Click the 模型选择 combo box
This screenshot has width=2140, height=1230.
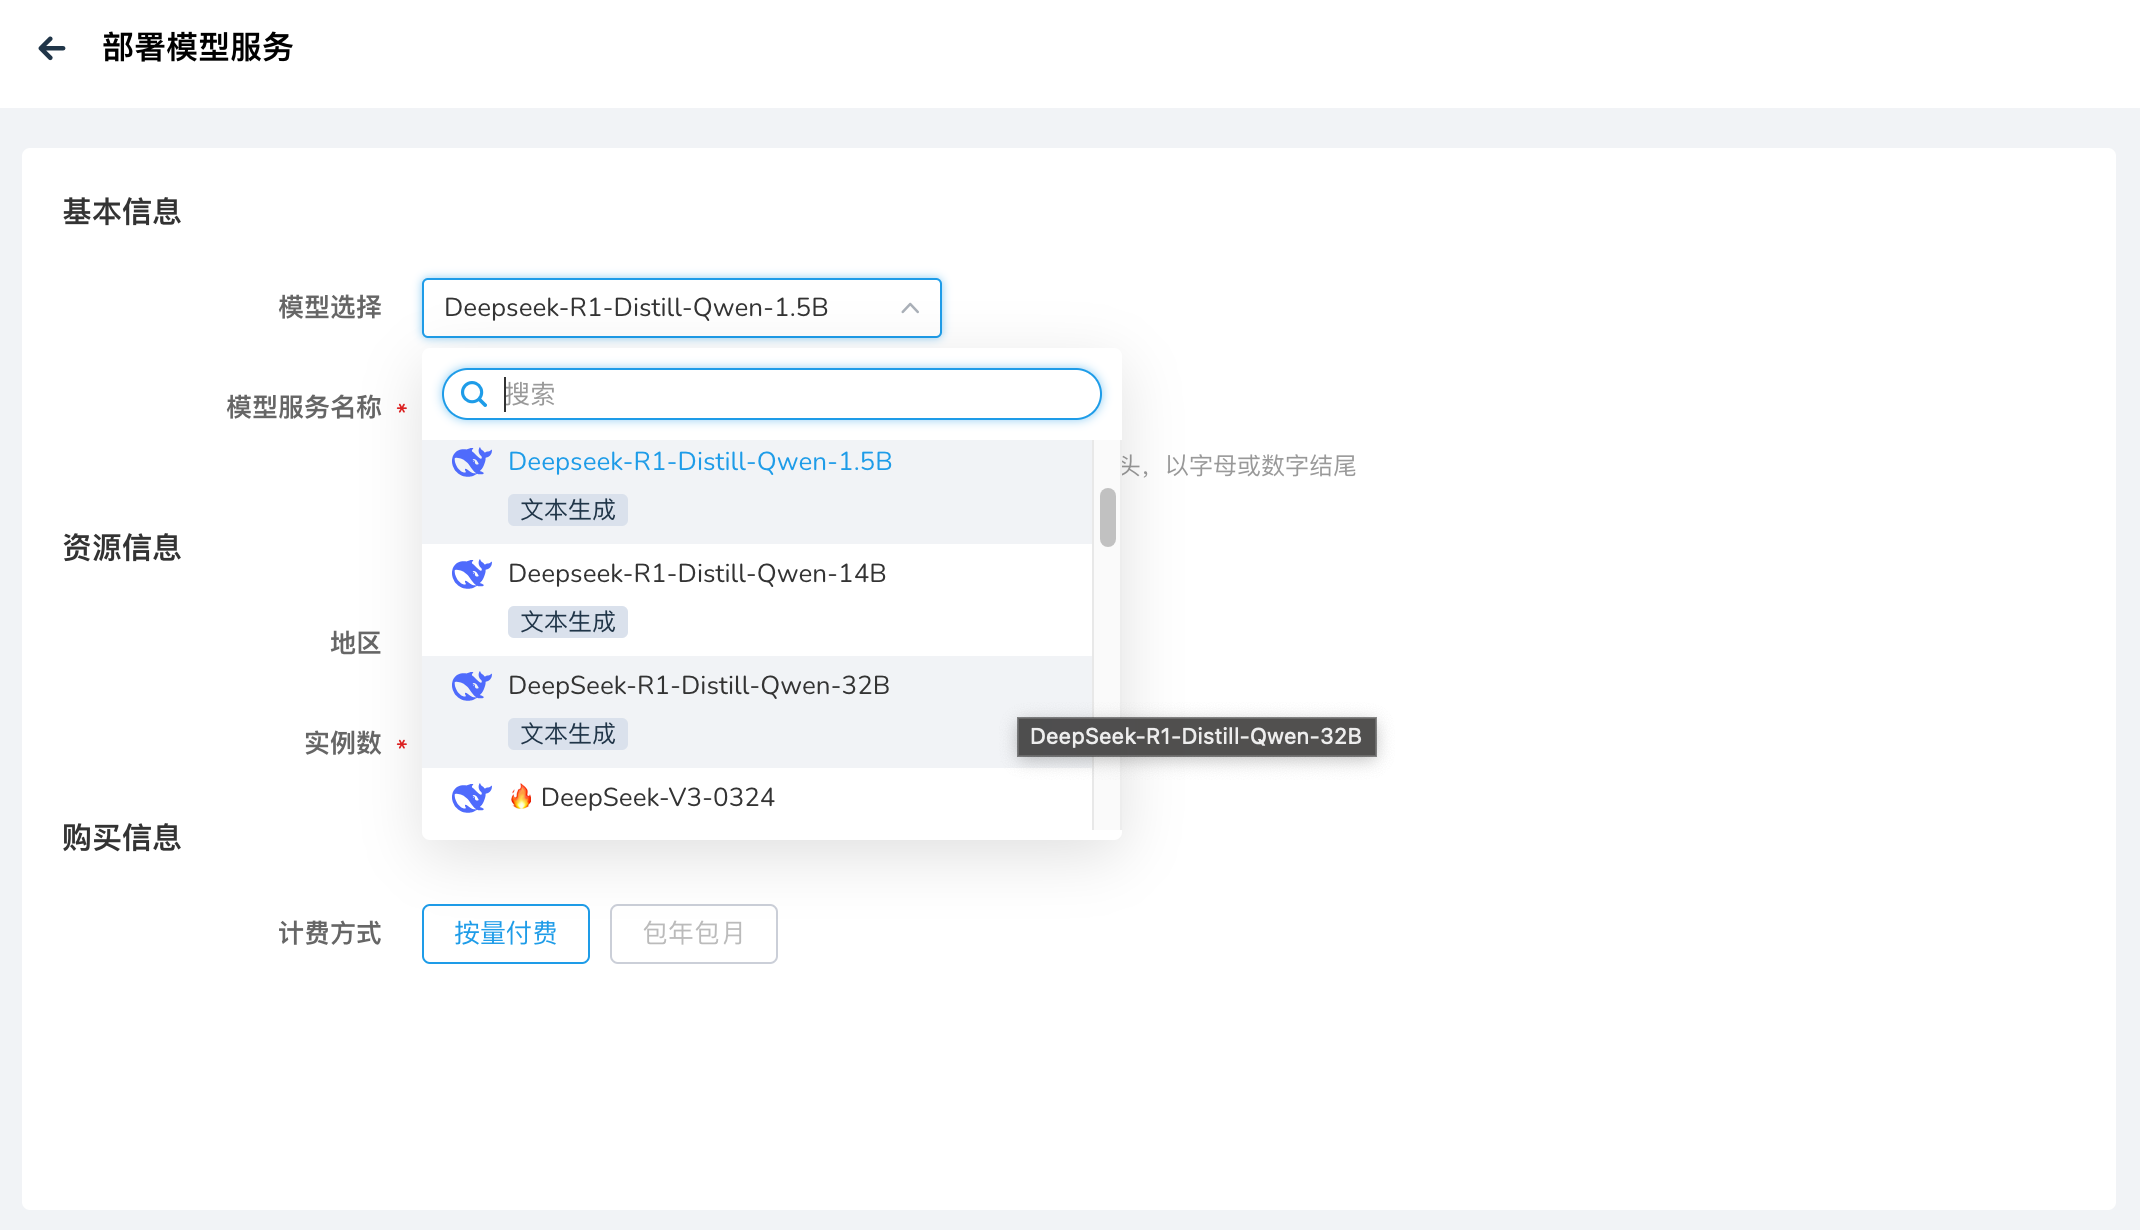(x=660, y=308)
